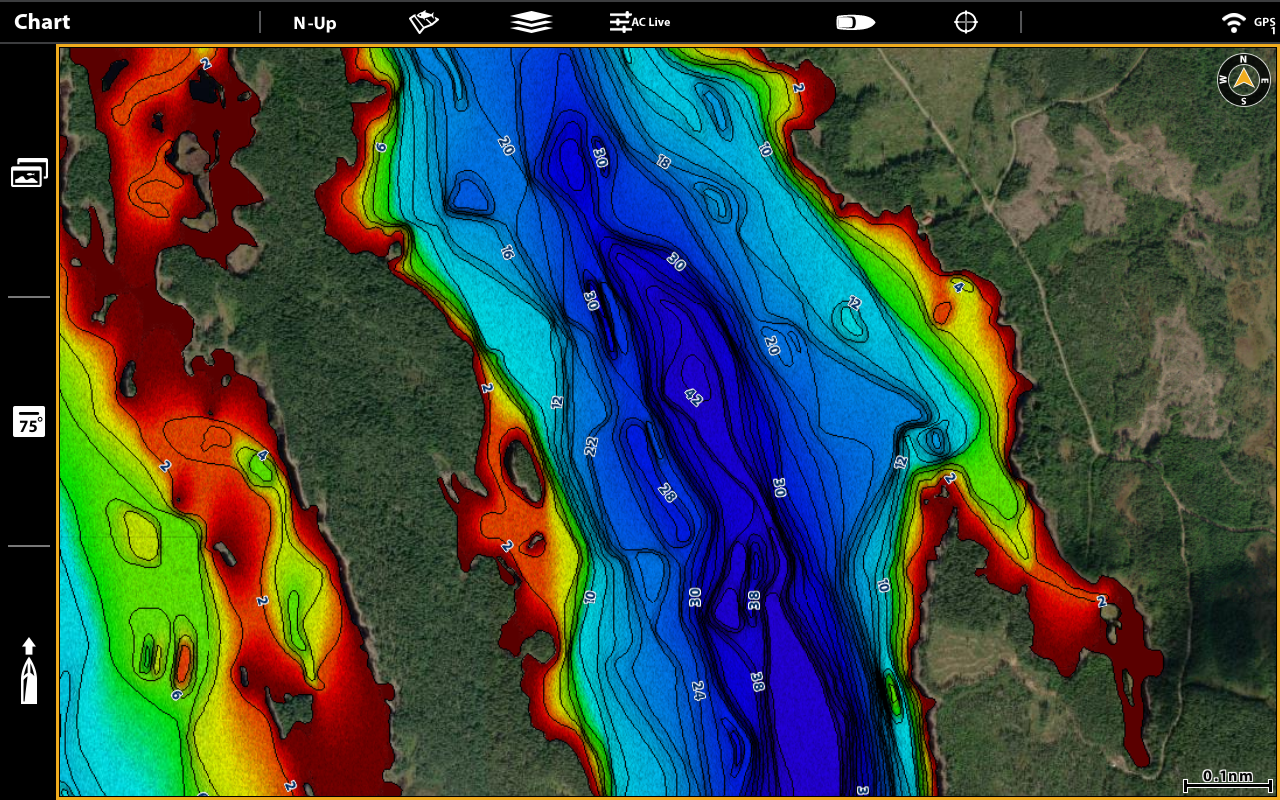
Task: Open the images gallery sidebar icon
Action: click(29, 173)
